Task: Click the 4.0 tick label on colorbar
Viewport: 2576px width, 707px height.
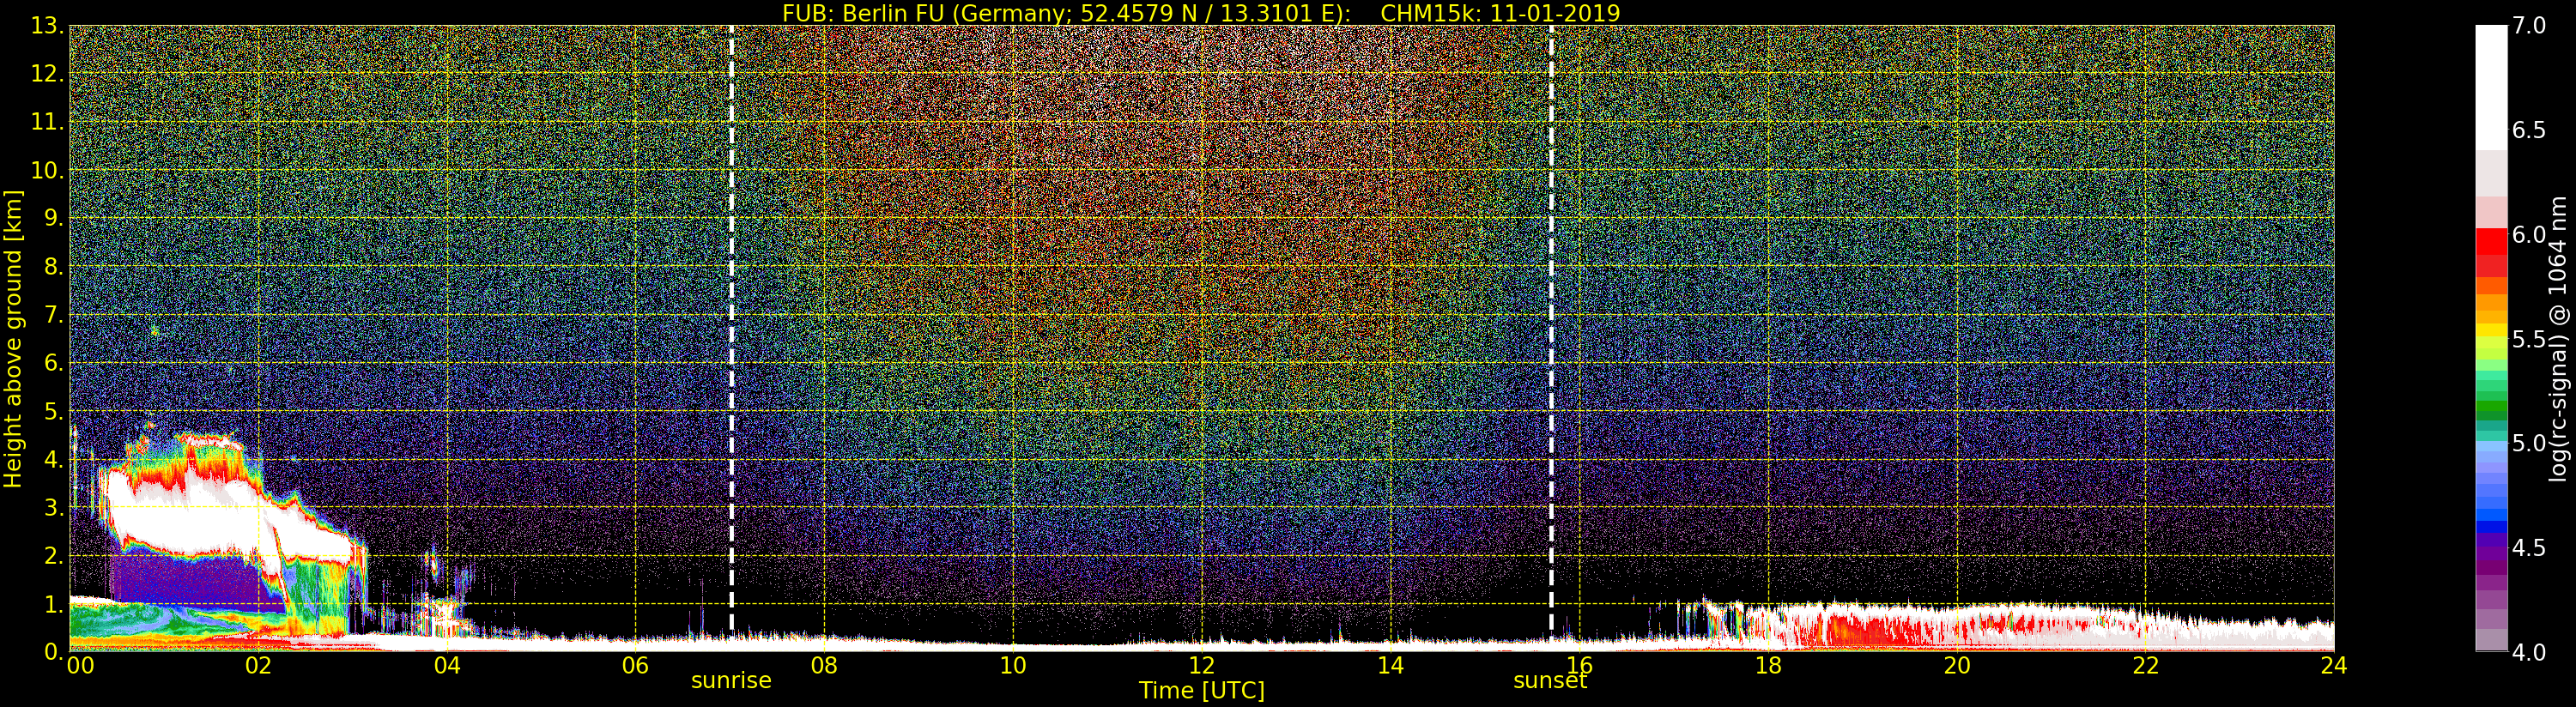Action: pos(2529,652)
